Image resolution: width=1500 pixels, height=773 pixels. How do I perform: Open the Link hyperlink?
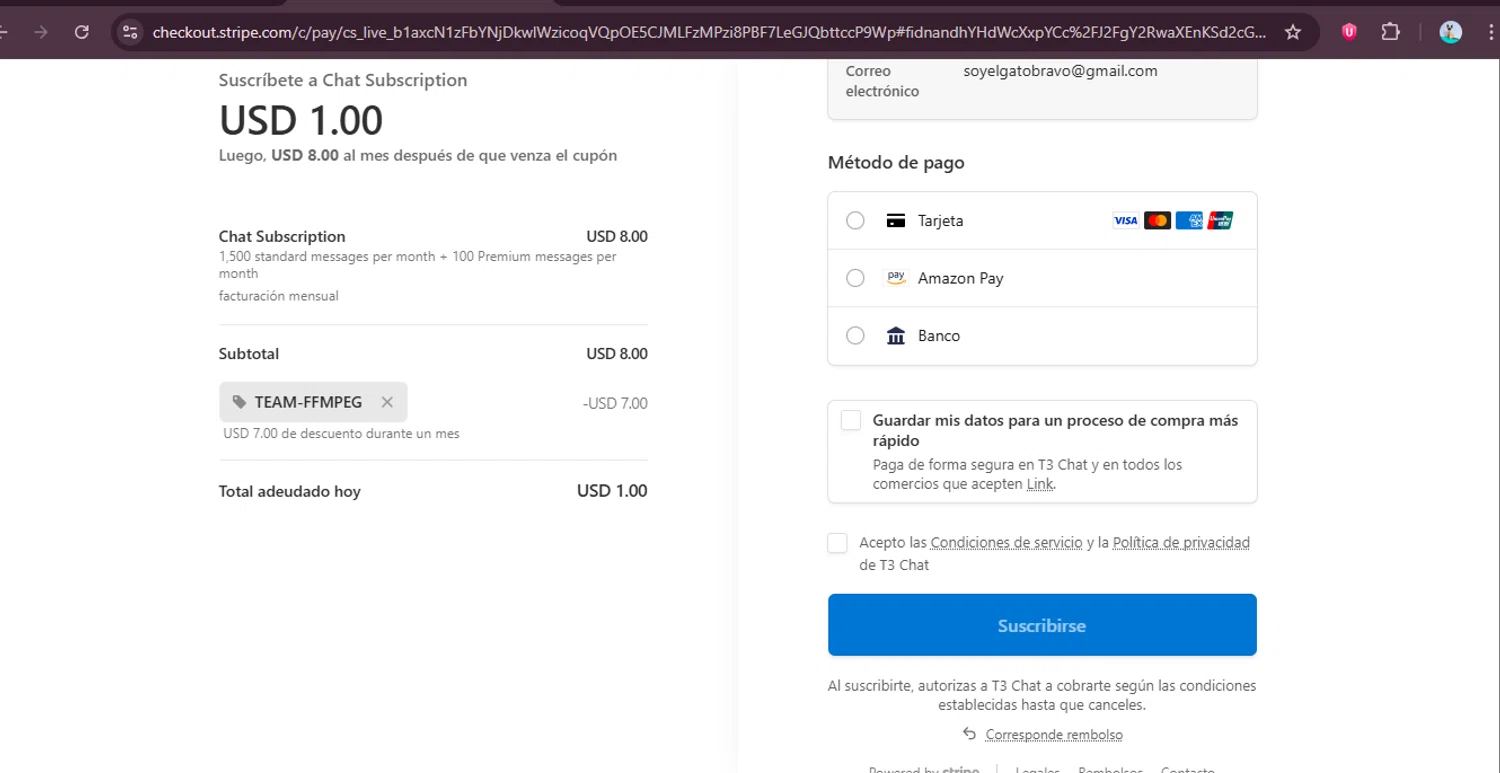[x=1039, y=484]
